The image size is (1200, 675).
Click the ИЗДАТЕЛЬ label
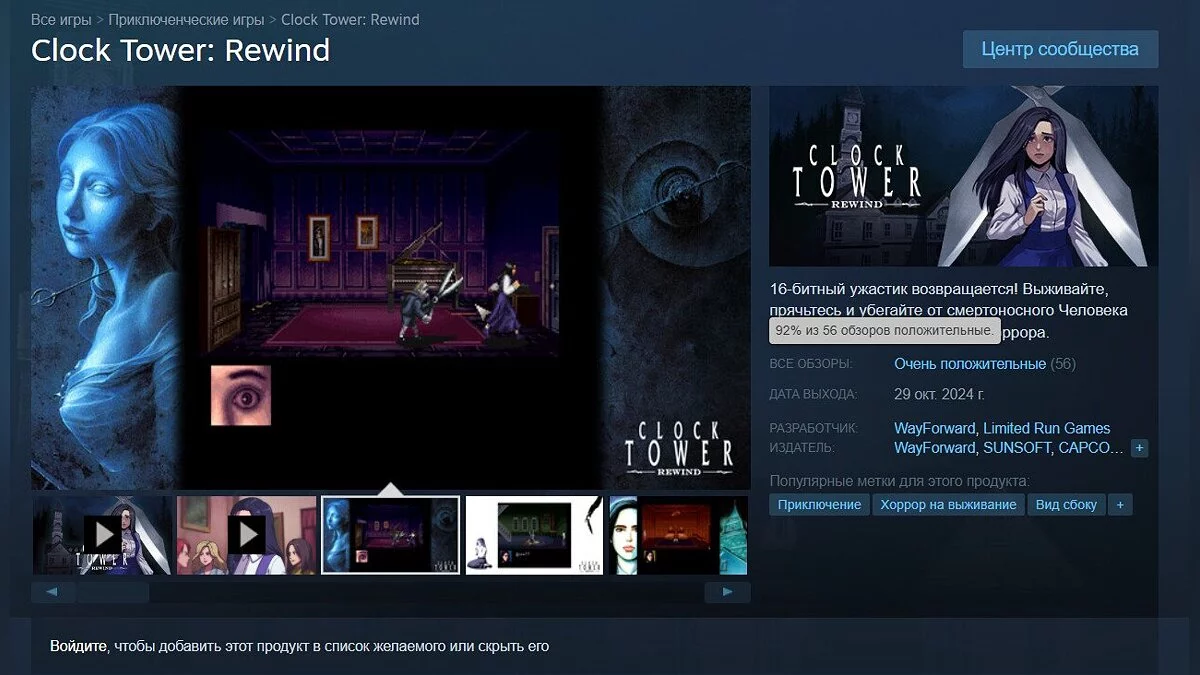tap(802, 448)
